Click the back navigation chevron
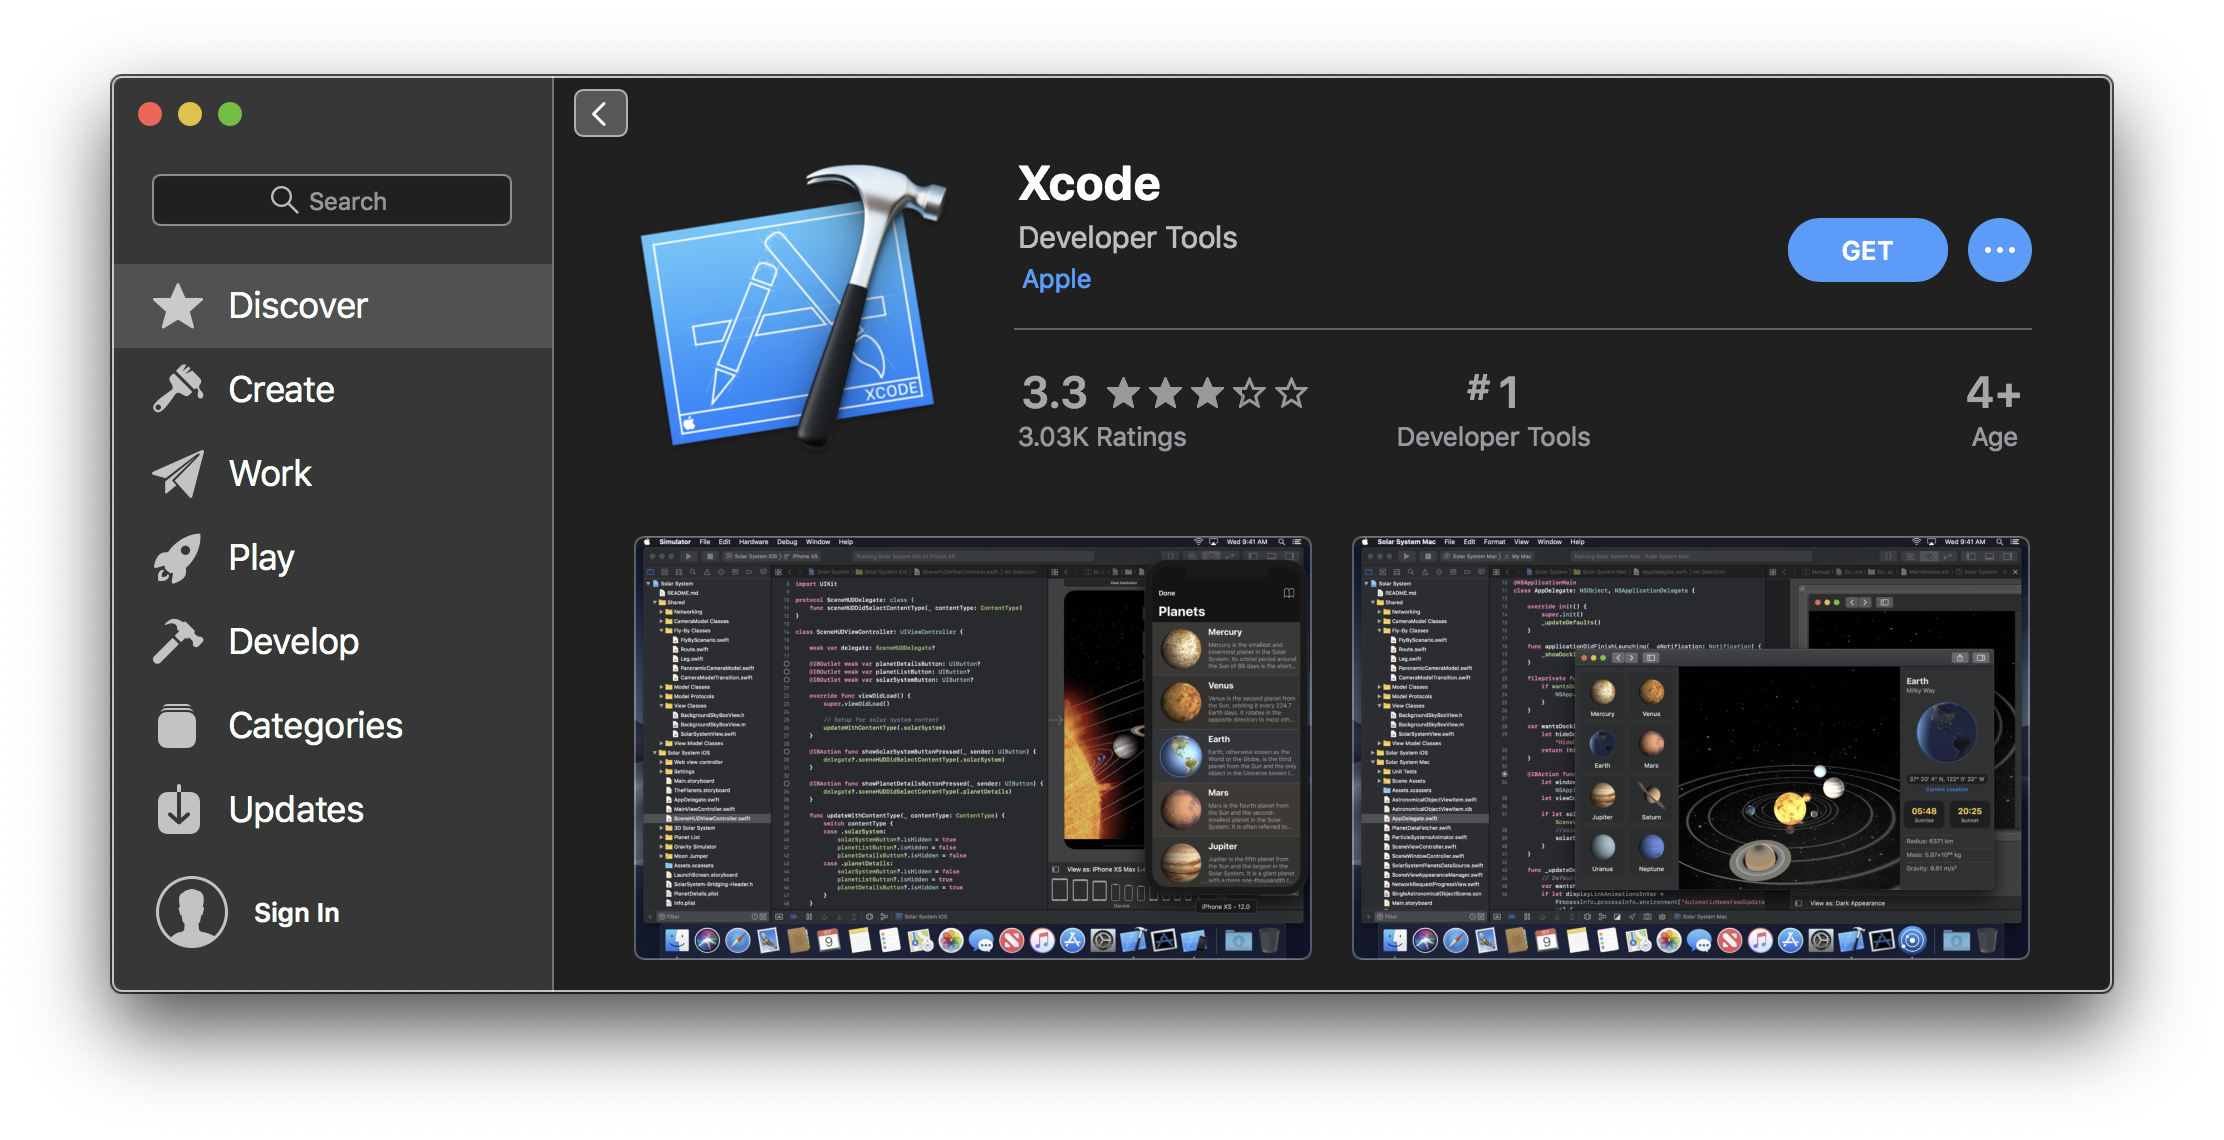Screen dimensions: 2224x1140 [x=600, y=113]
